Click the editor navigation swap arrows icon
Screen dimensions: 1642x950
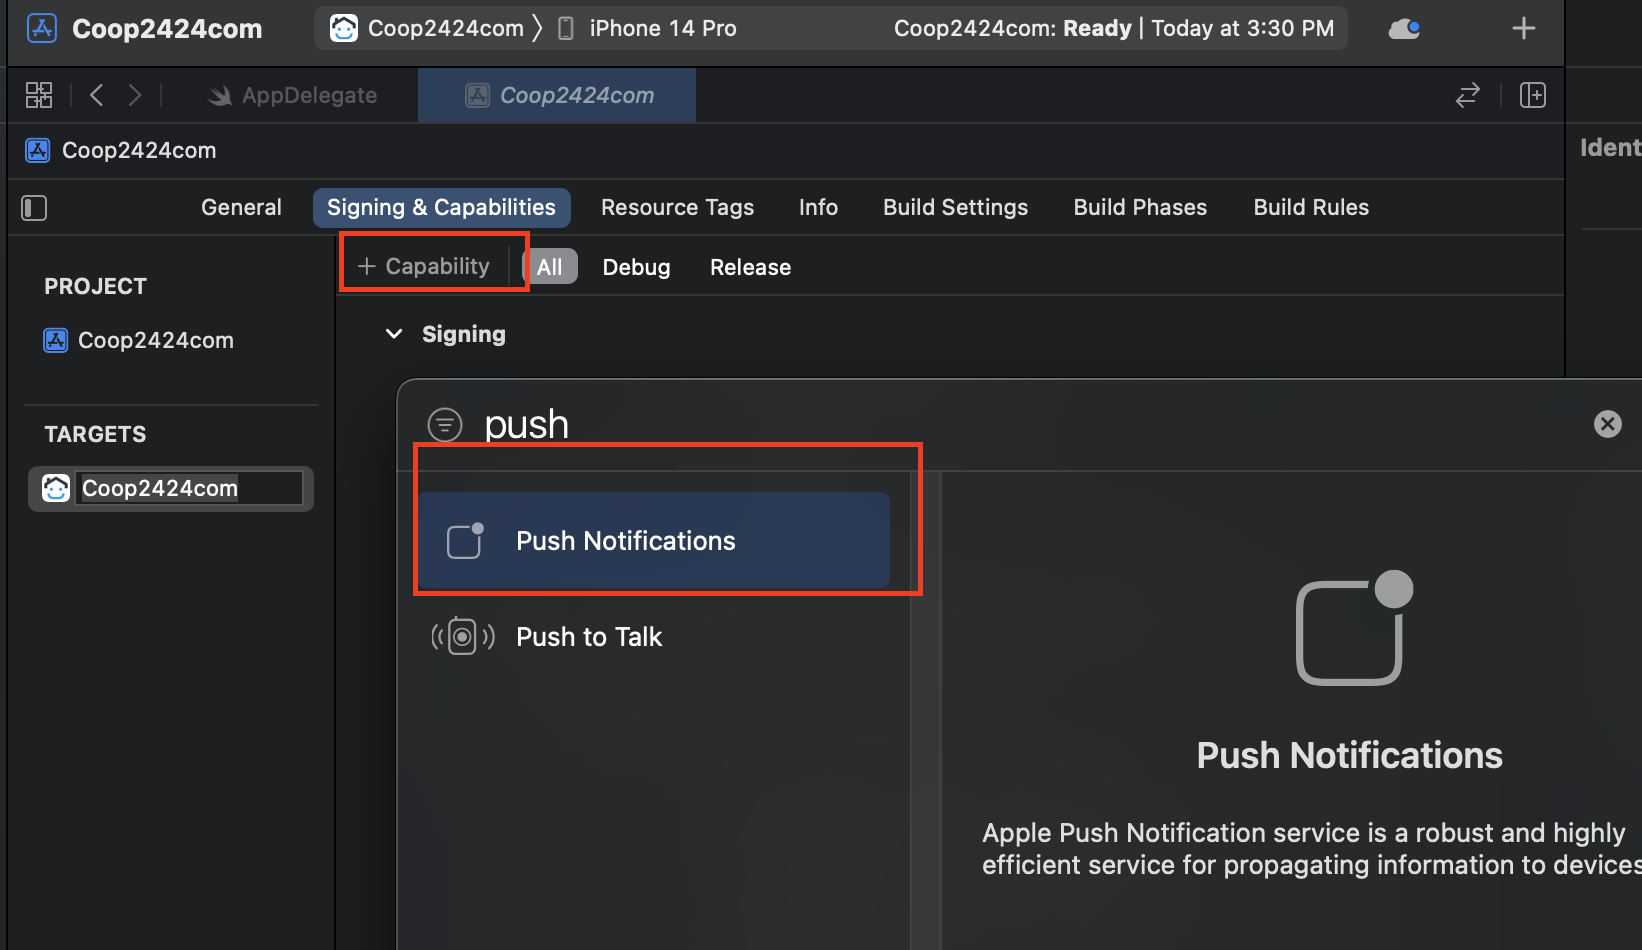pyautogui.click(x=1467, y=95)
